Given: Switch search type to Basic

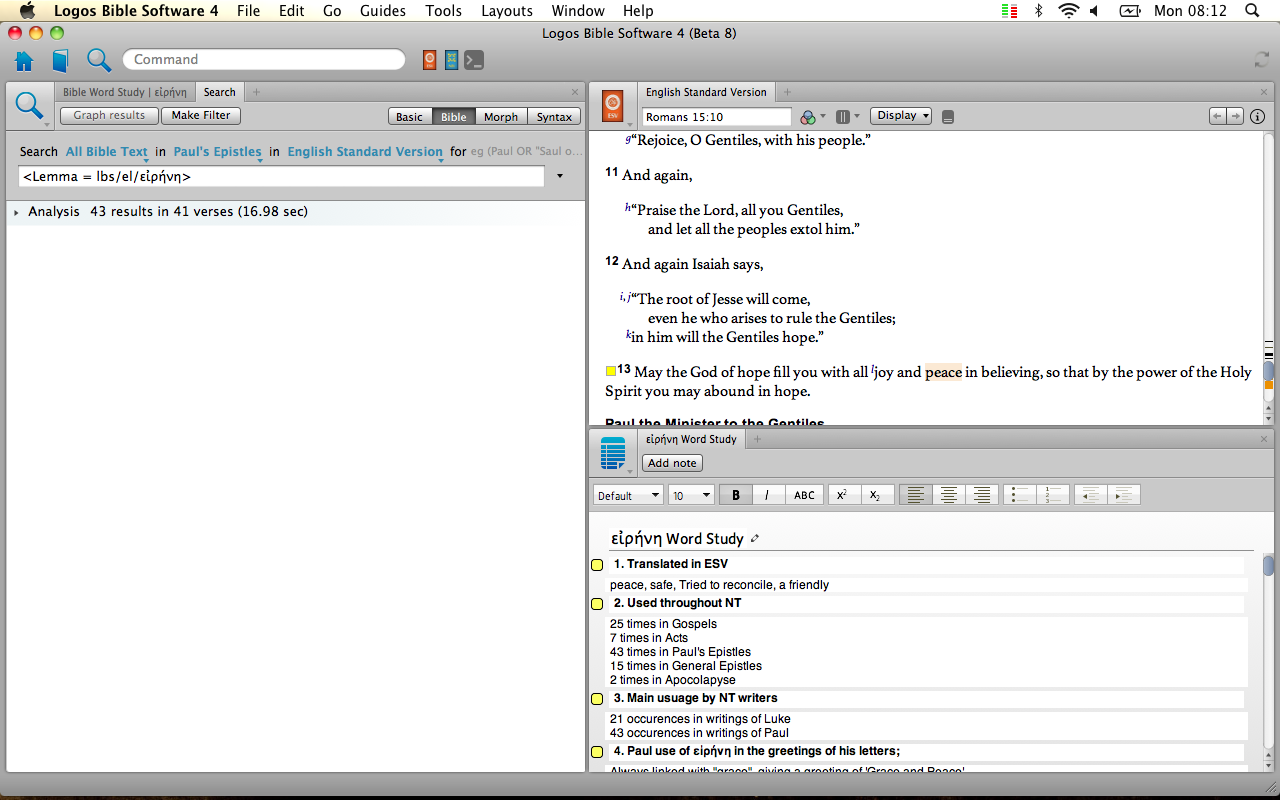Looking at the screenshot, I should (x=410, y=117).
